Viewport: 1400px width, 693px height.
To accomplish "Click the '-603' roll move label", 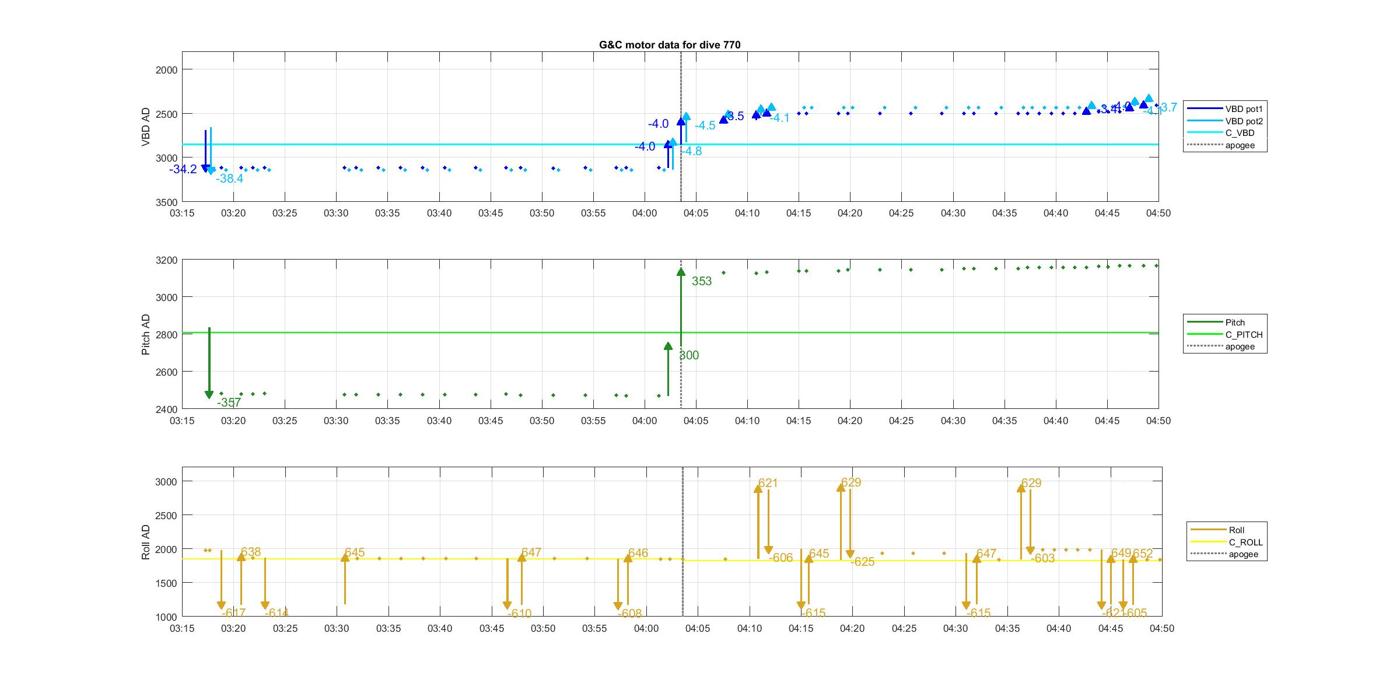I will pos(1043,559).
